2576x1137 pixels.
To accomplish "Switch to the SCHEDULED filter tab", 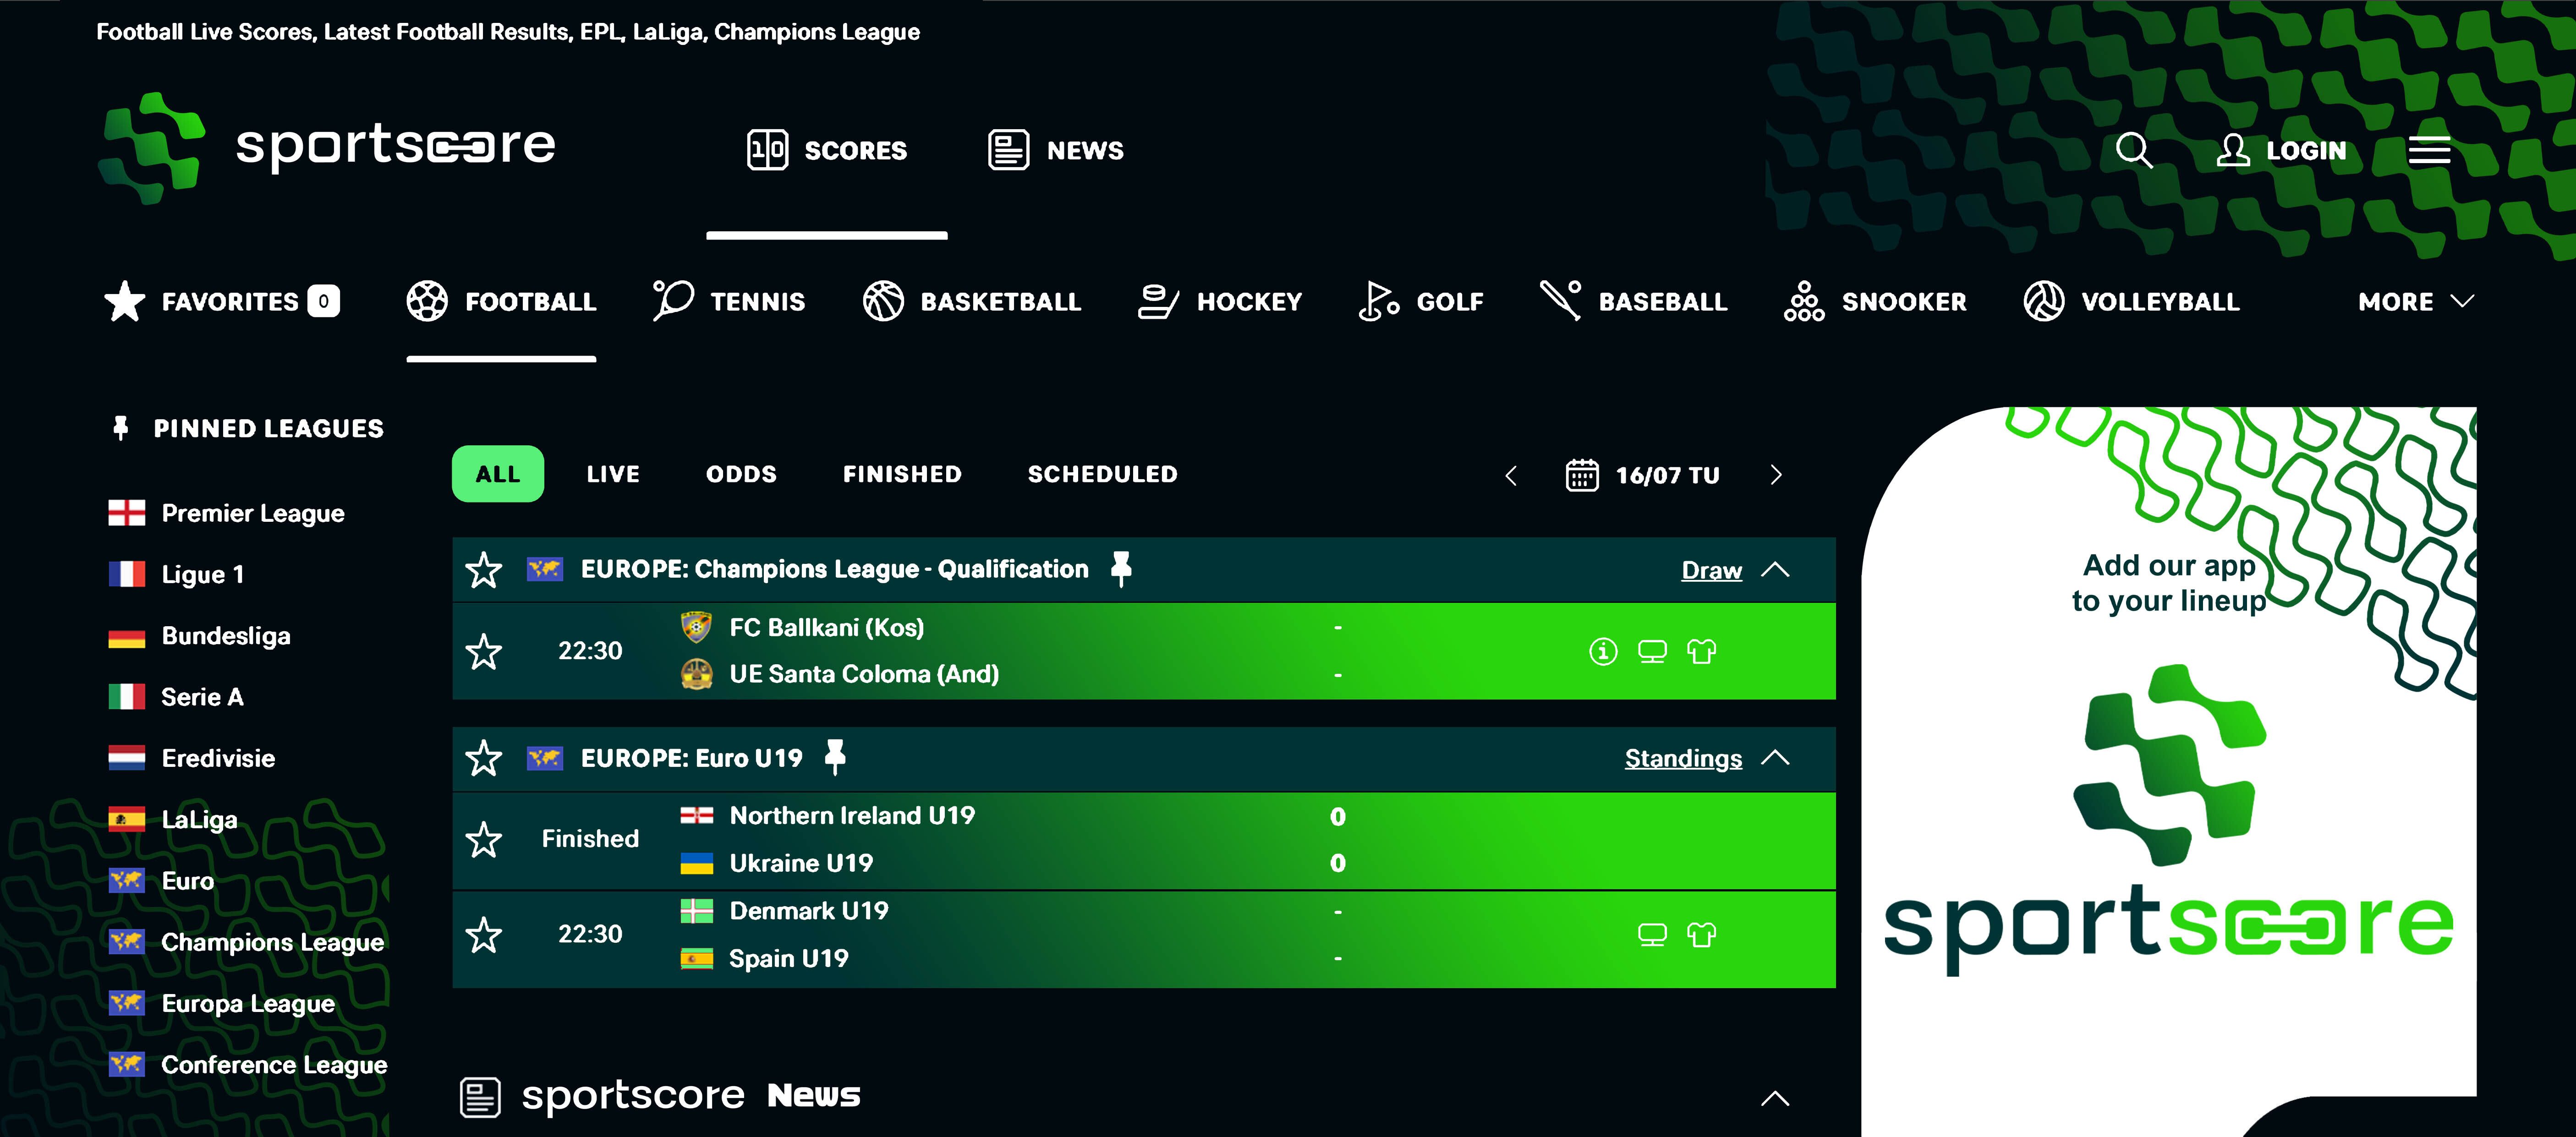I will pos(1102,474).
